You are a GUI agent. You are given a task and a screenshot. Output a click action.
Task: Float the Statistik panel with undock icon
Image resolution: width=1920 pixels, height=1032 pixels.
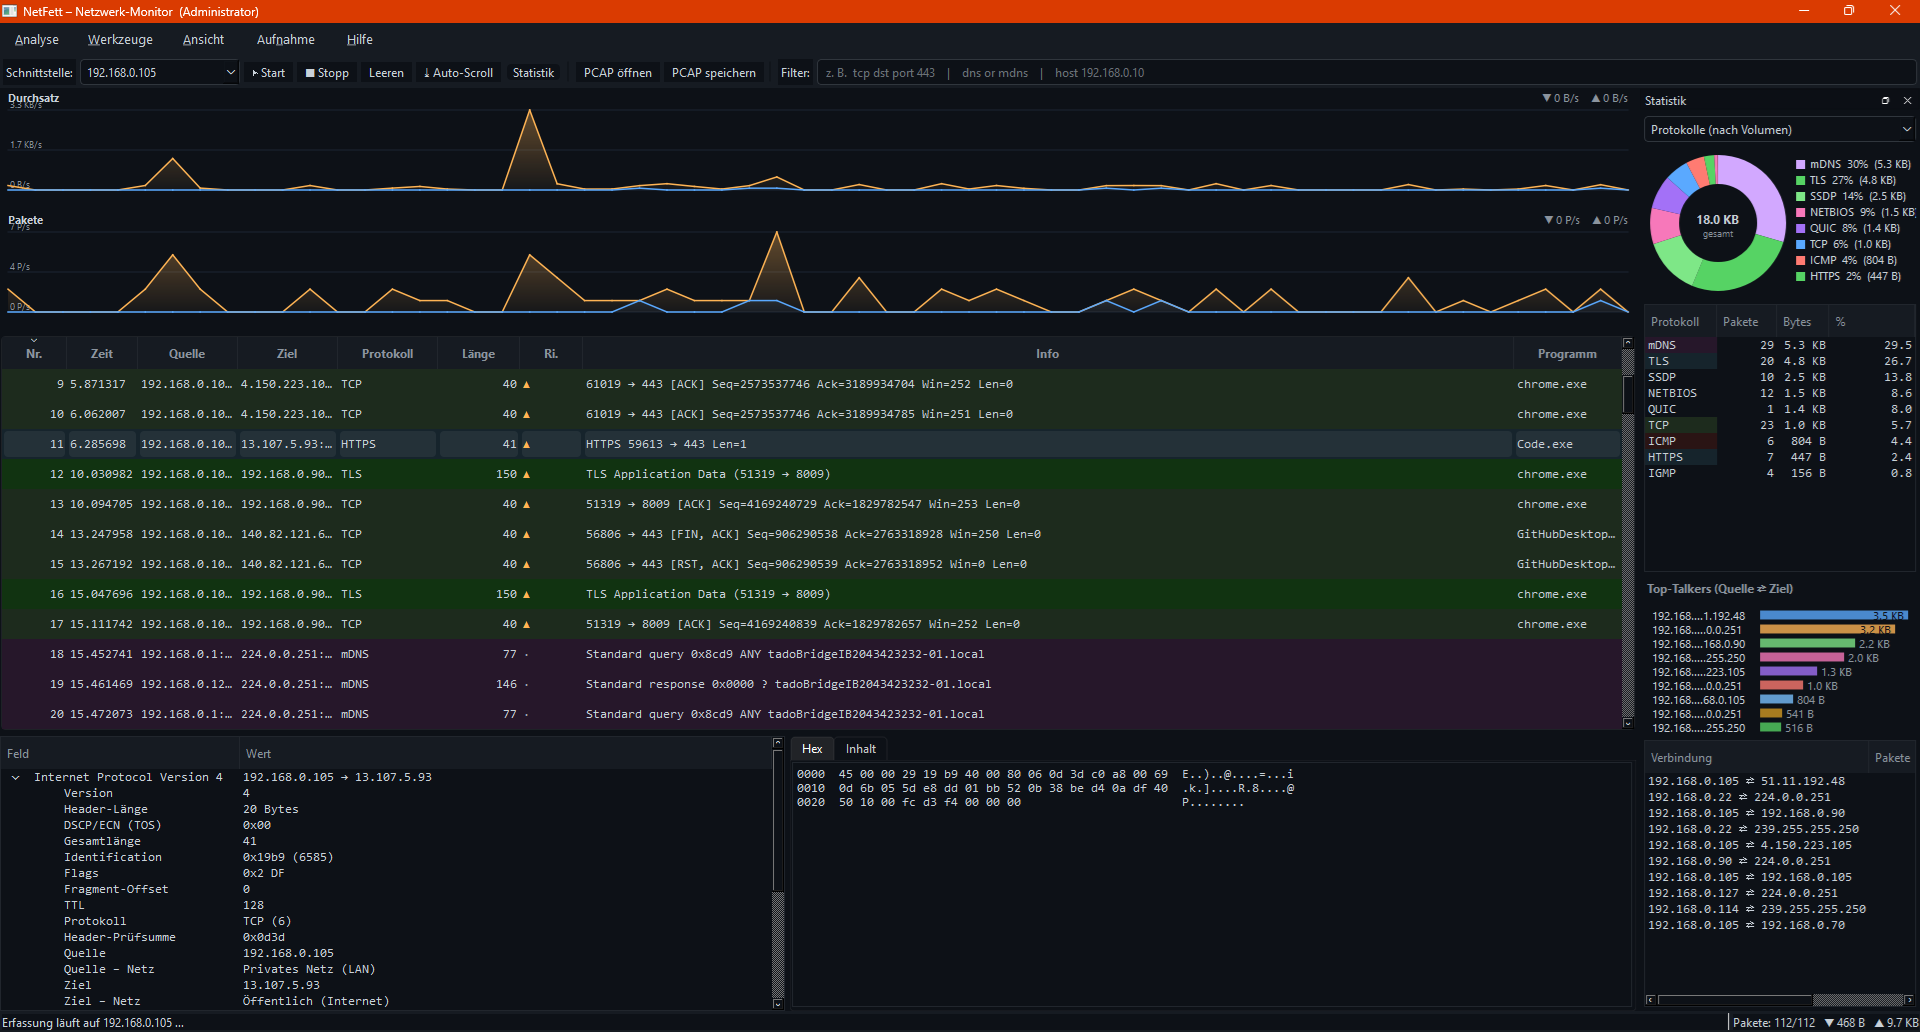point(1885,101)
